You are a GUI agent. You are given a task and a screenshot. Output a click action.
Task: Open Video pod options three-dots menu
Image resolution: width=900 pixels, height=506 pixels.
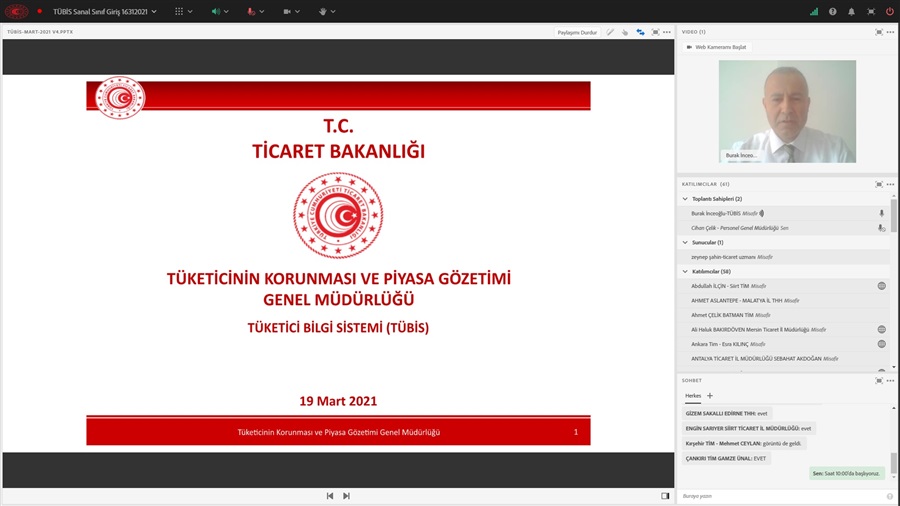[890, 32]
